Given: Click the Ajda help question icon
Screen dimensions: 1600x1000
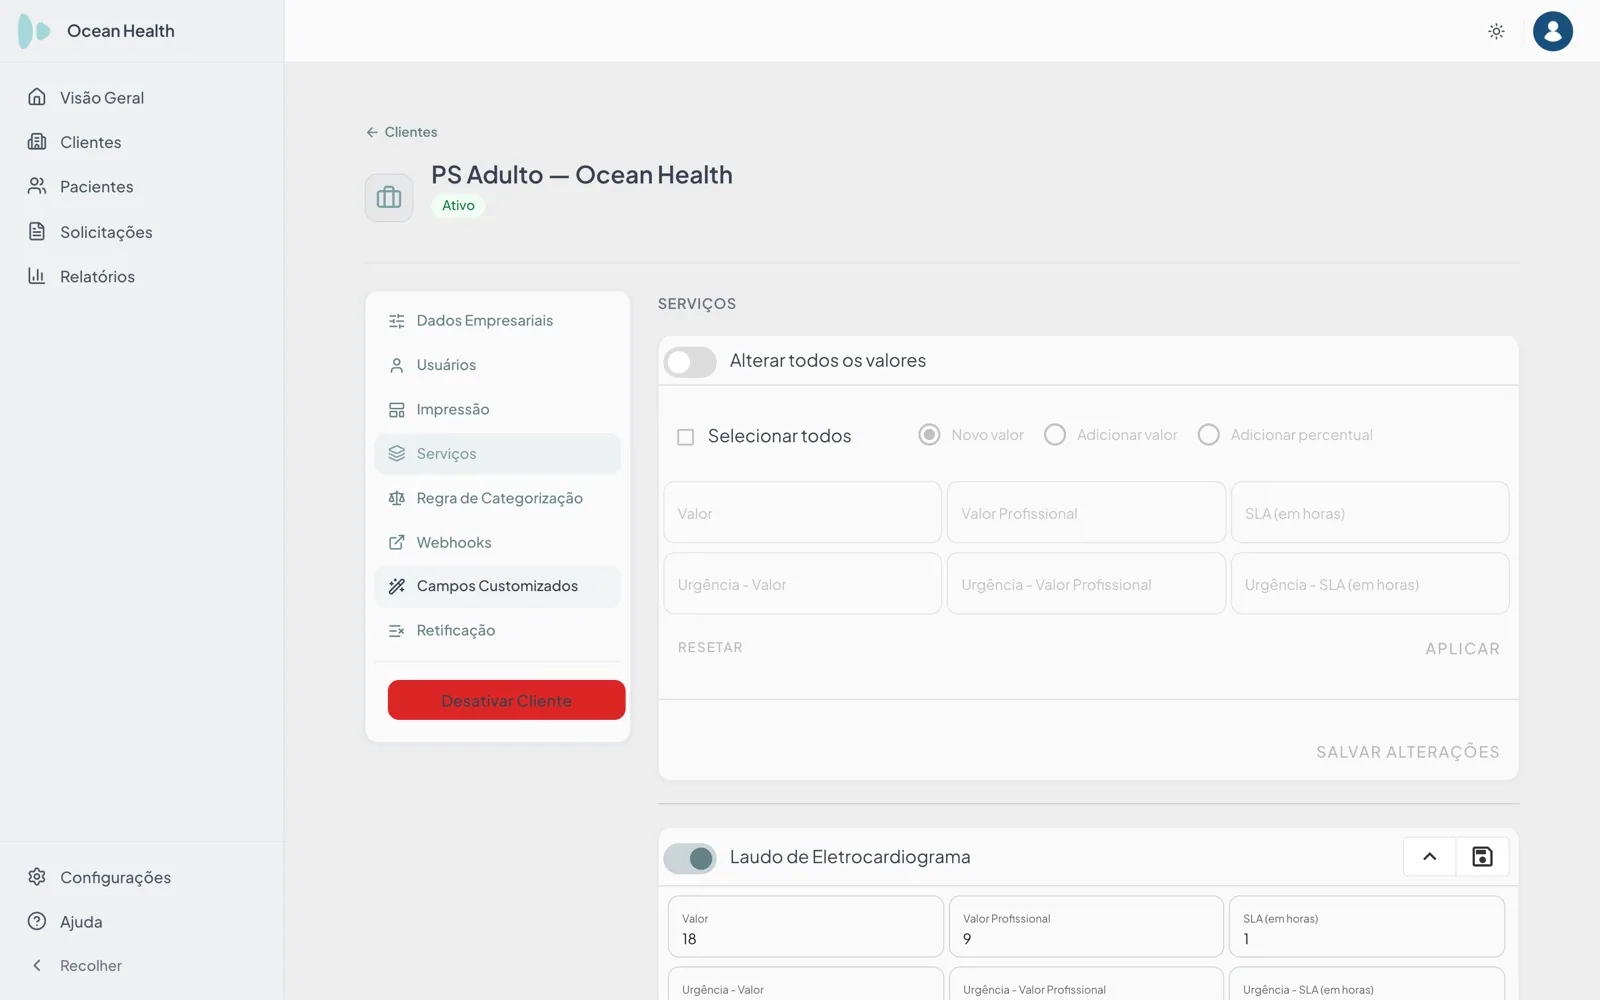Looking at the screenshot, I should (37, 921).
